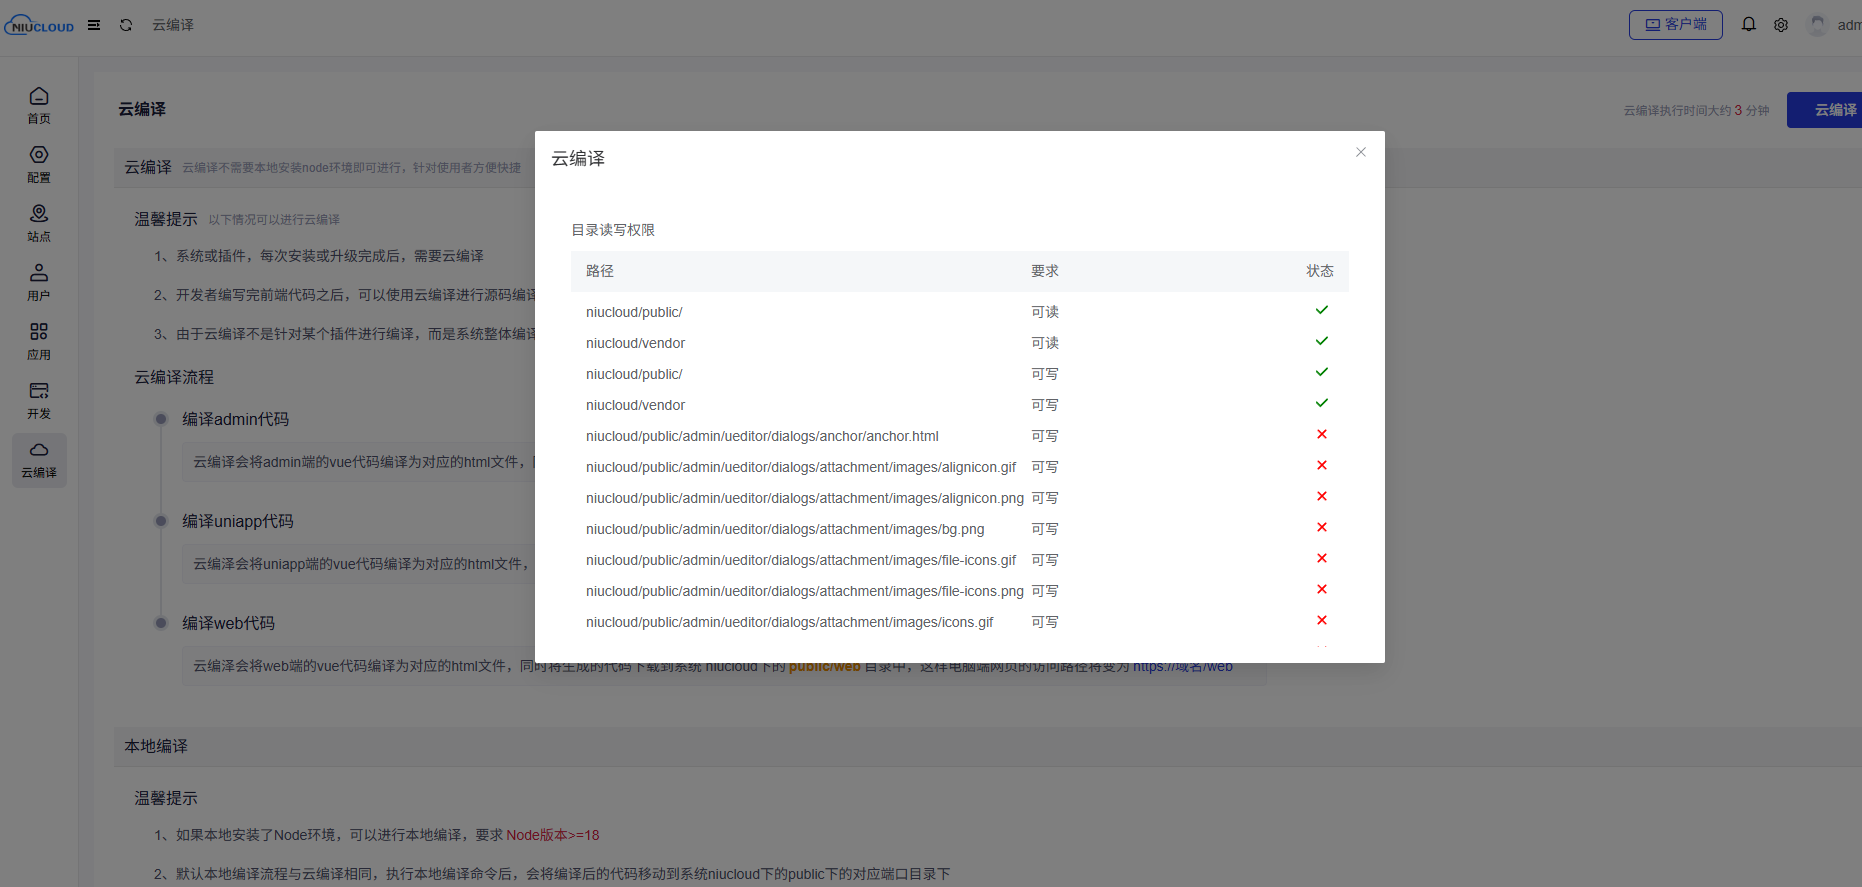Open the 用户 user section
This screenshot has height=887, width=1862.
point(39,282)
